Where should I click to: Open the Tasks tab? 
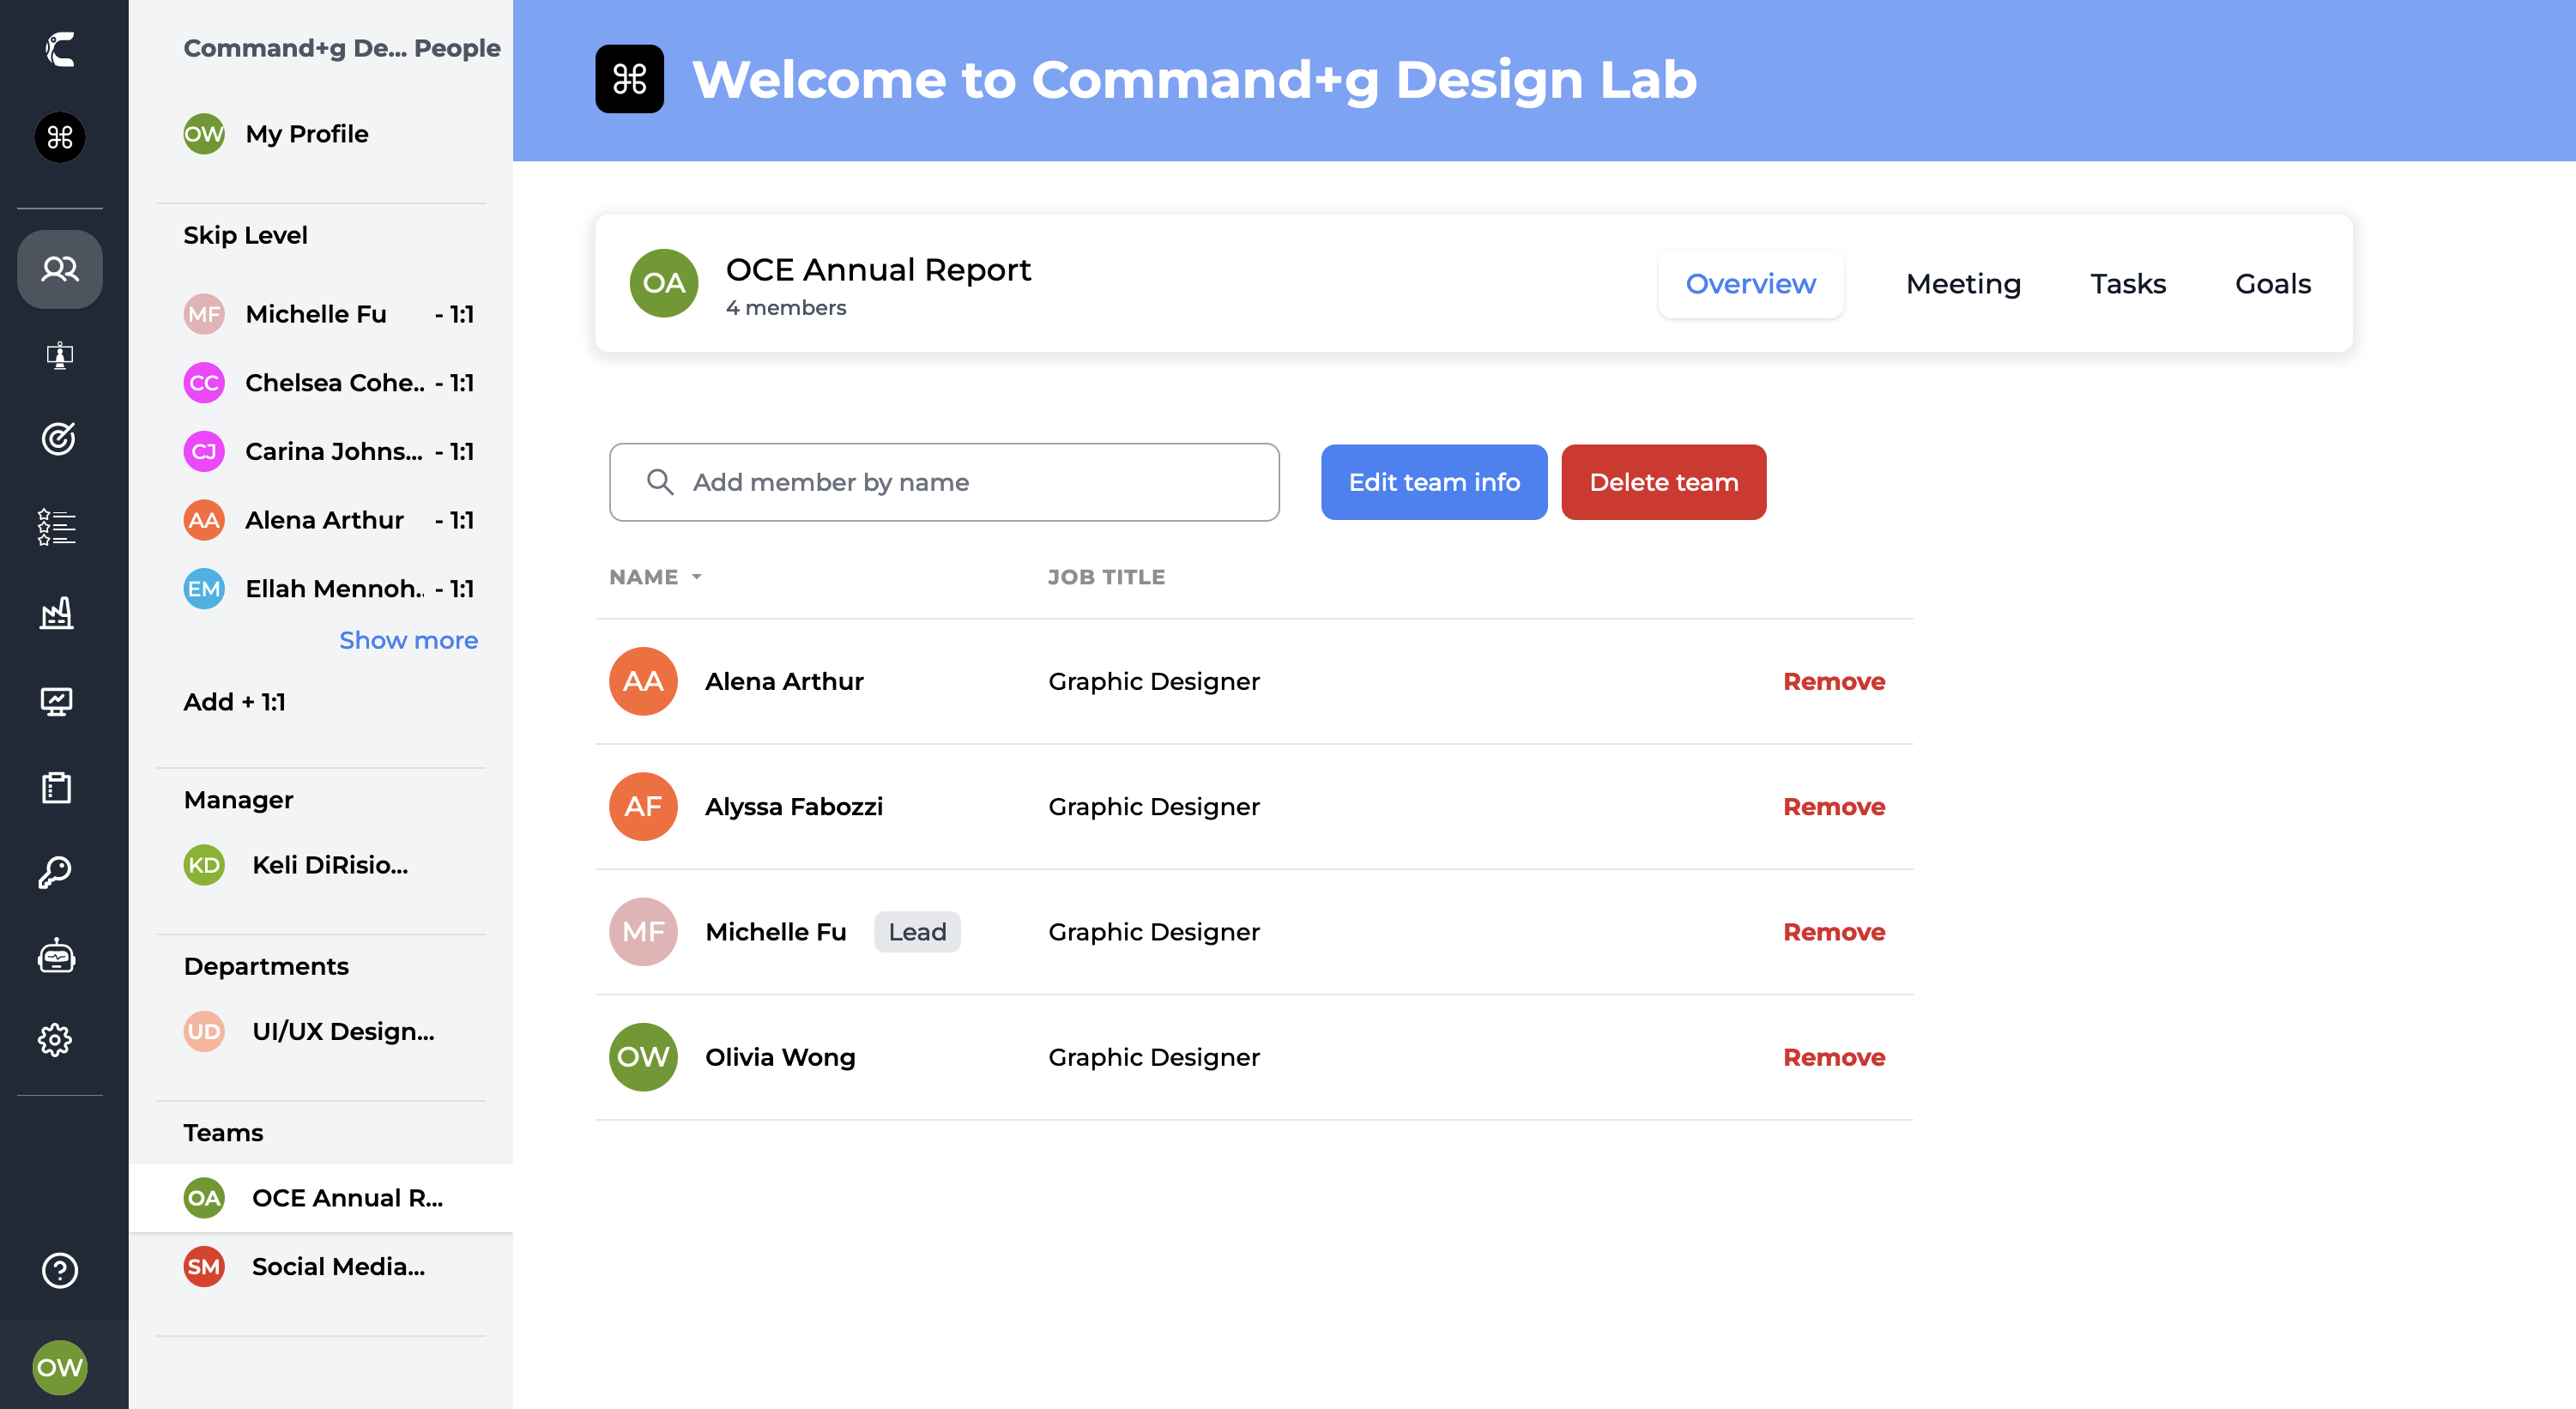(x=2127, y=284)
